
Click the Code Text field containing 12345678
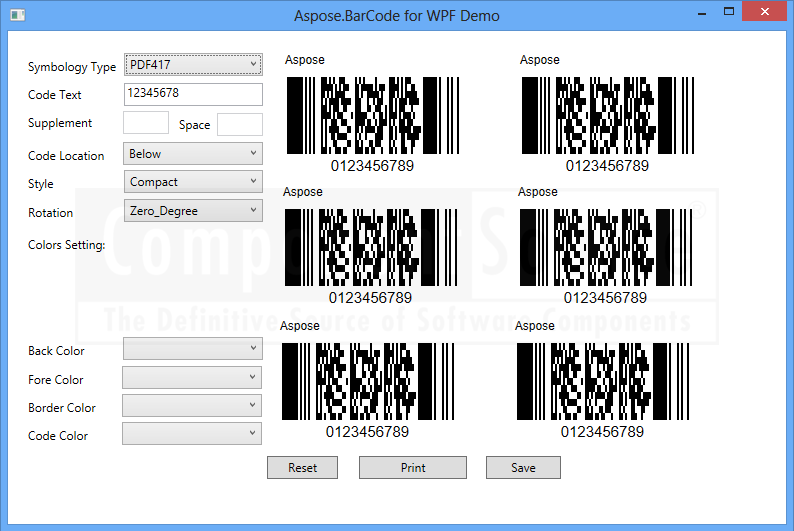tap(193, 94)
